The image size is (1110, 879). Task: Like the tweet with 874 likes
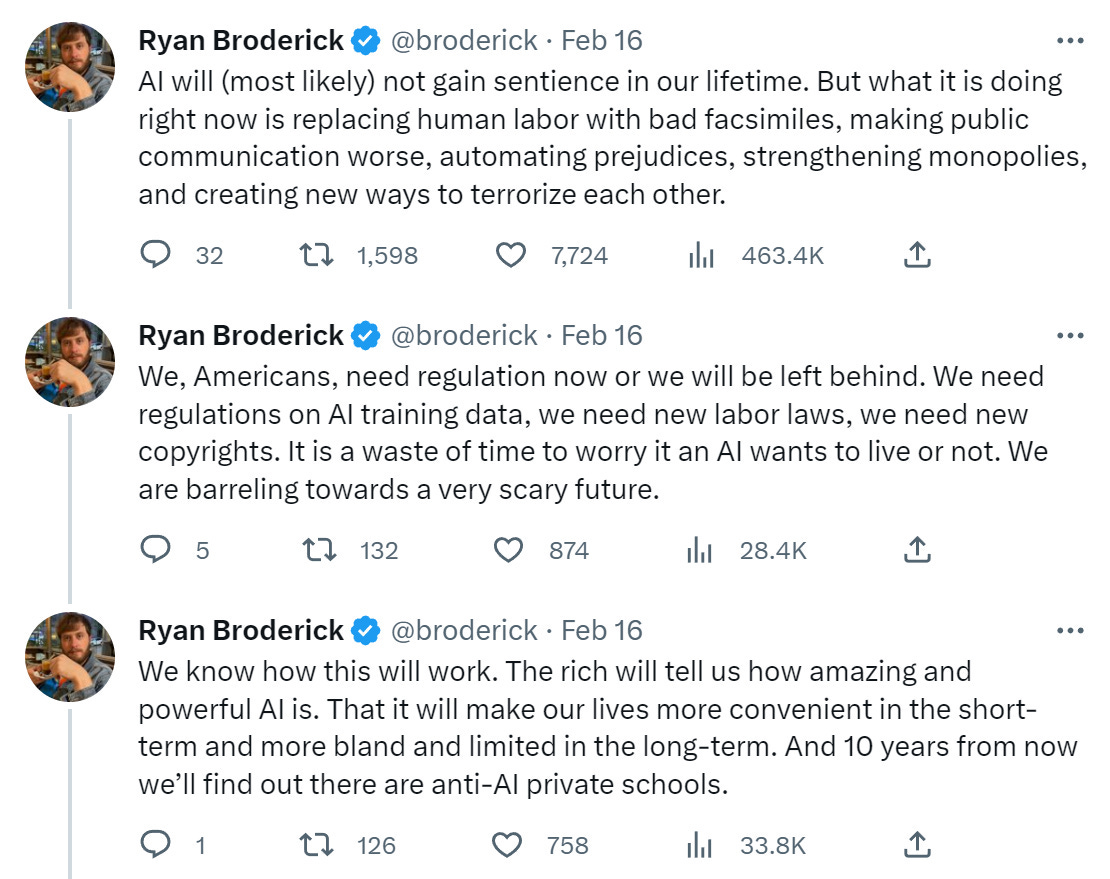[511, 550]
